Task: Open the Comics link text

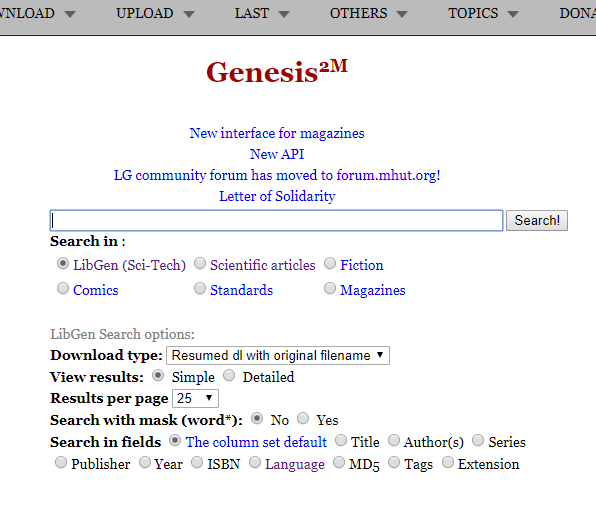Action: tap(95, 290)
